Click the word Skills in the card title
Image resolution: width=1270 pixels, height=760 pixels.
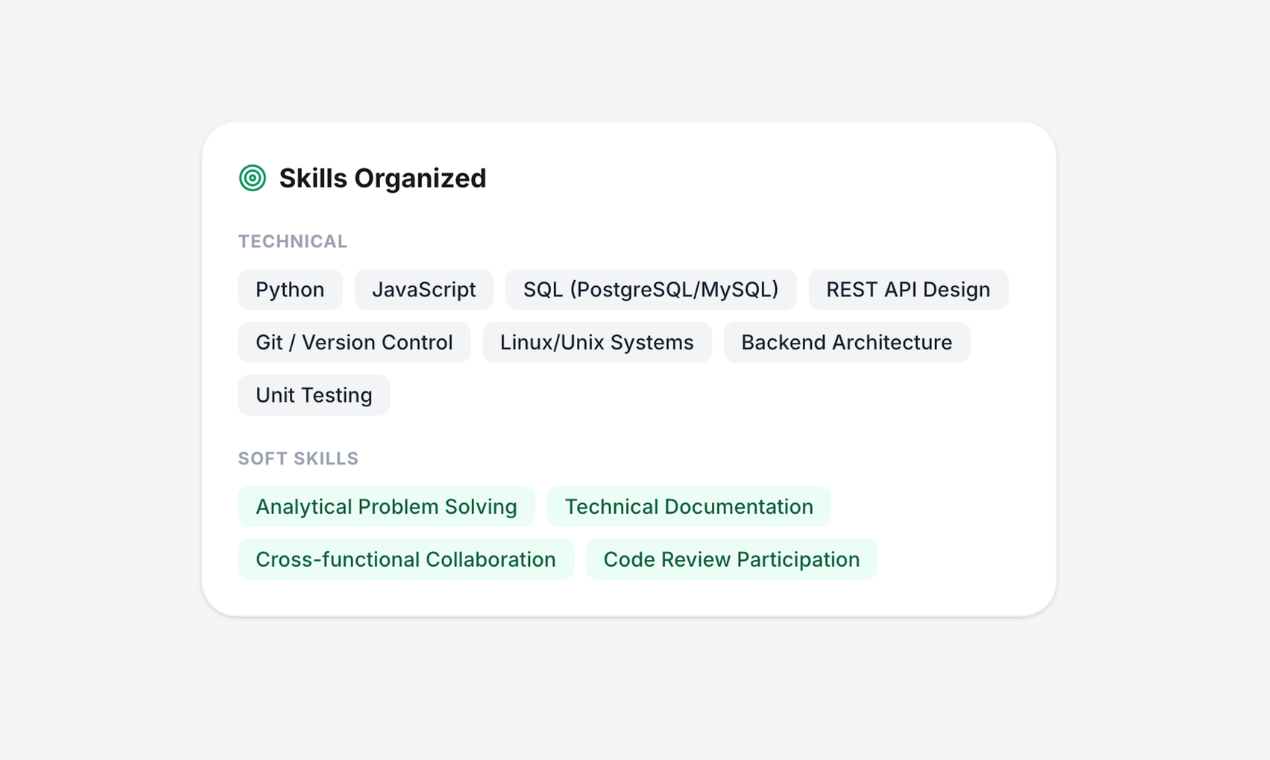point(313,178)
